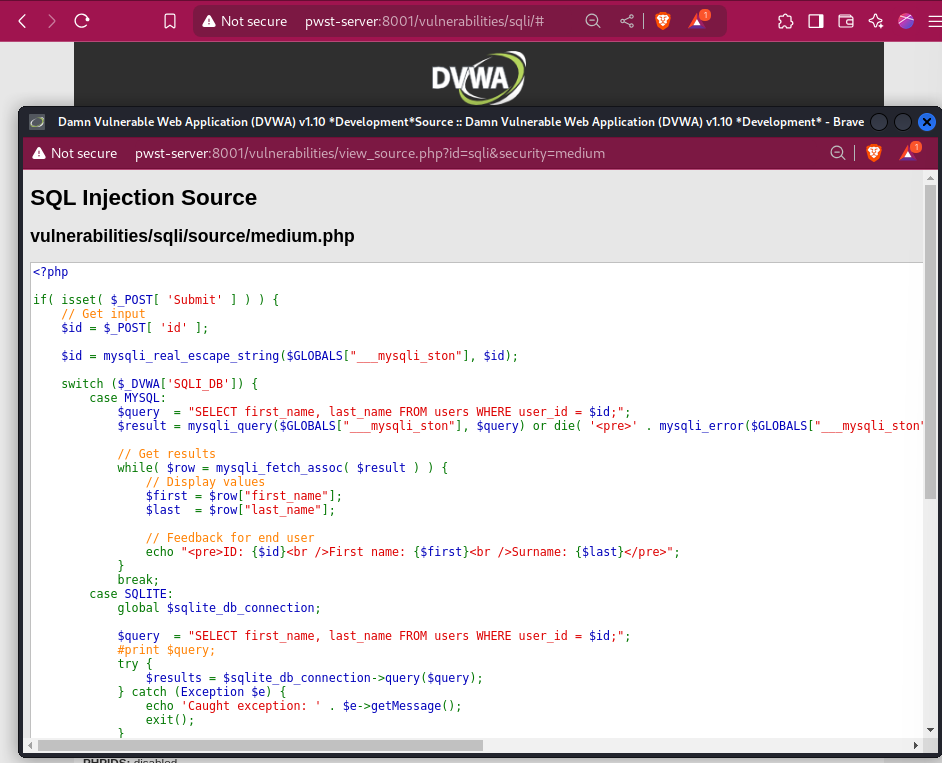Image resolution: width=942 pixels, height=763 pixels.
Task: Click the popup window's URL field
Action: (370, 153)
